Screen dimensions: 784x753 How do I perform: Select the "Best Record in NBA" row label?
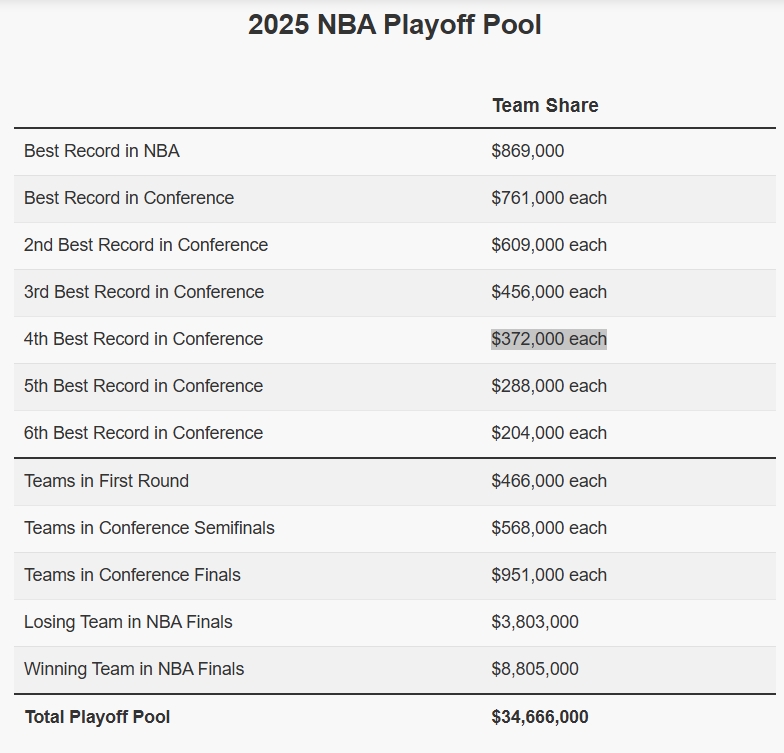point(102,152)
